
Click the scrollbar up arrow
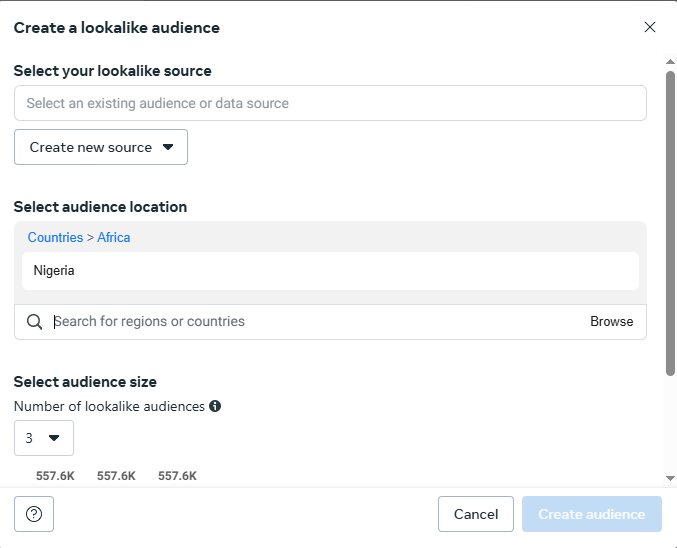pyautogui.click(x=670, y=62)
